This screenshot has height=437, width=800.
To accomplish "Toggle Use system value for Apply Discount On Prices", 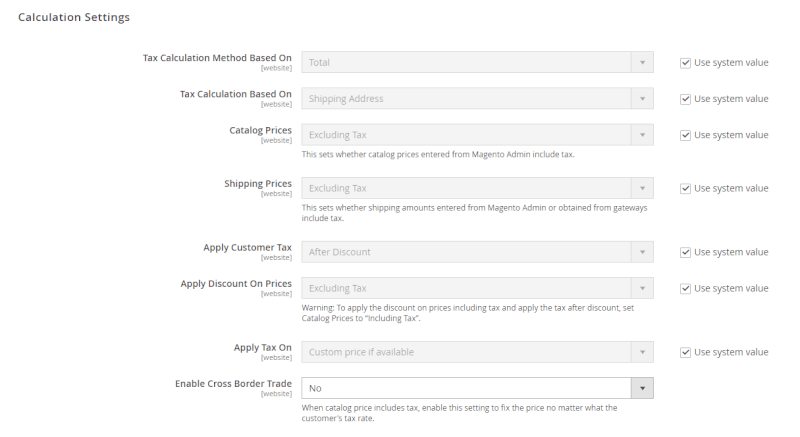I will (685, 289).
